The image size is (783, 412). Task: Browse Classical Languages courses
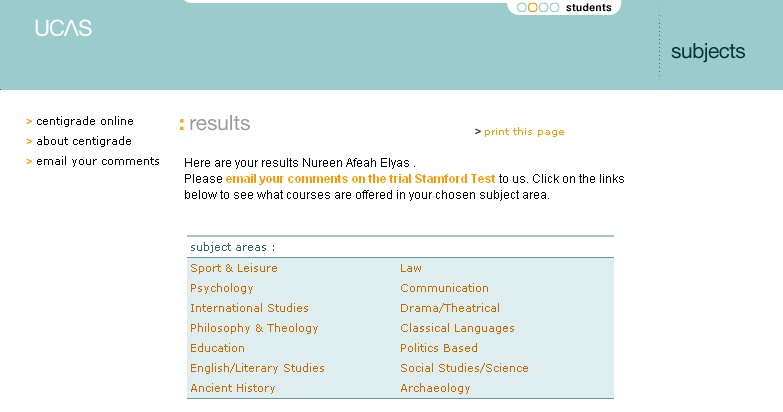(457, 328)
